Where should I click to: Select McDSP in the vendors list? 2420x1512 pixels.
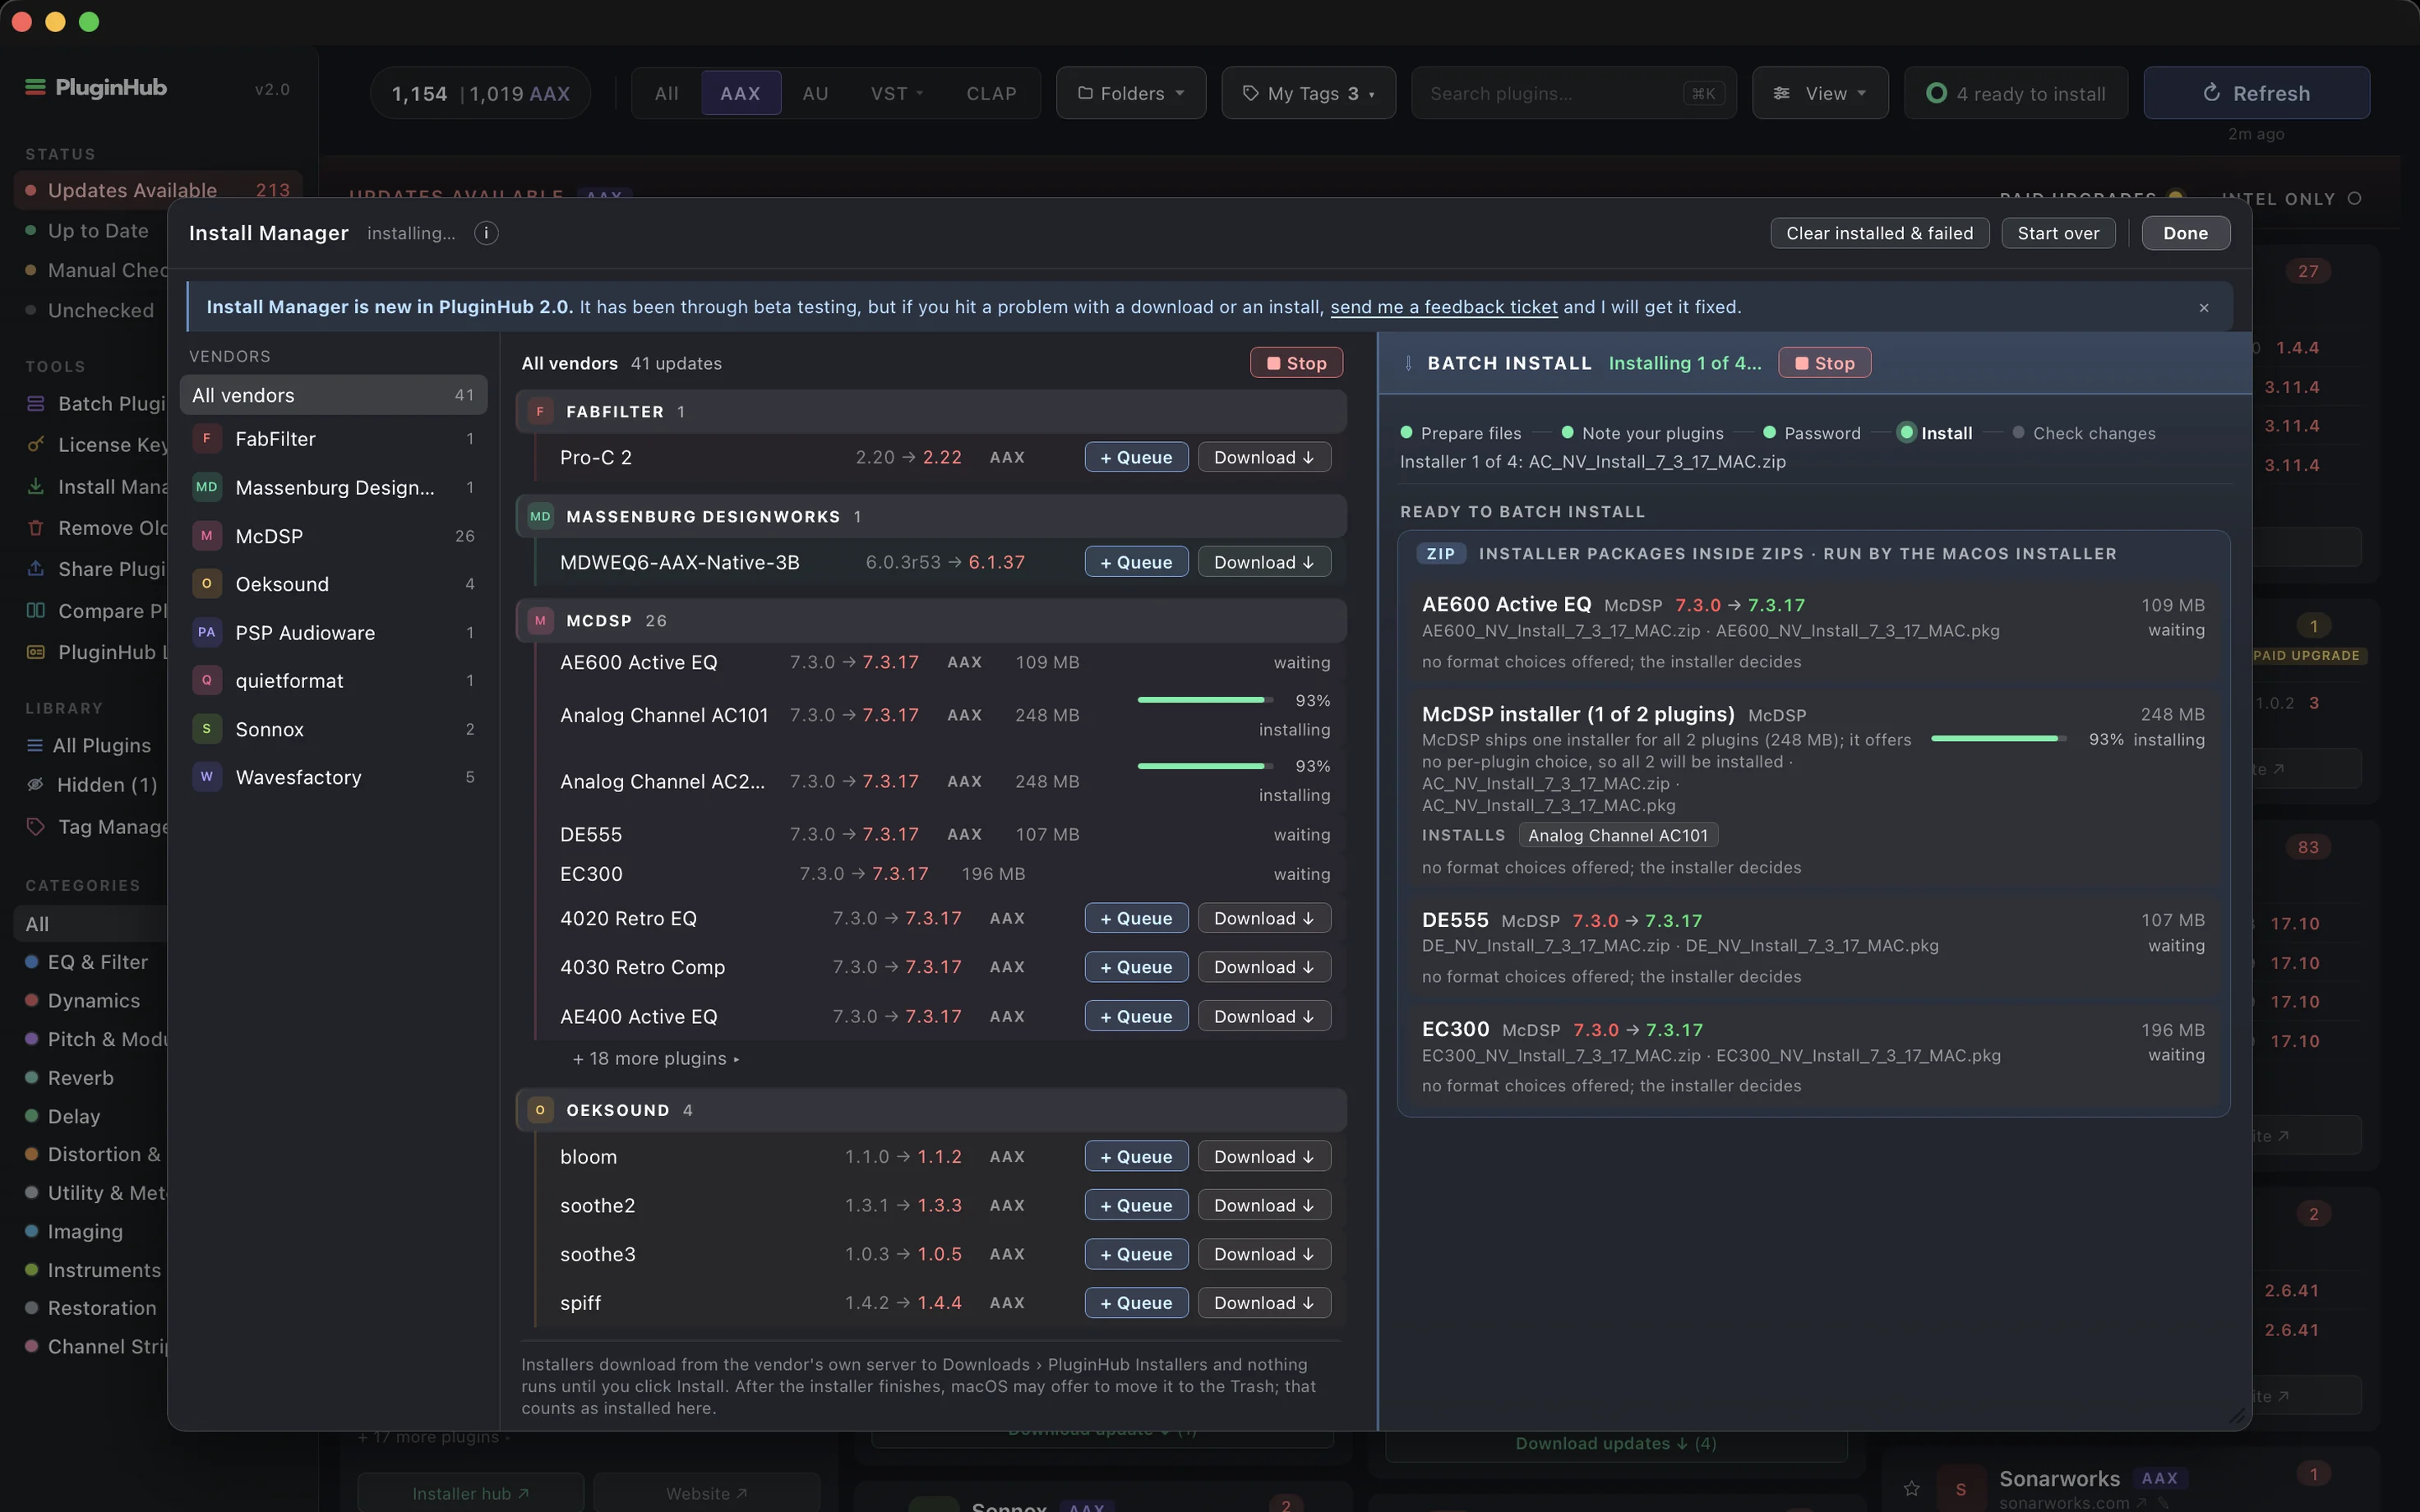[333, 536]
